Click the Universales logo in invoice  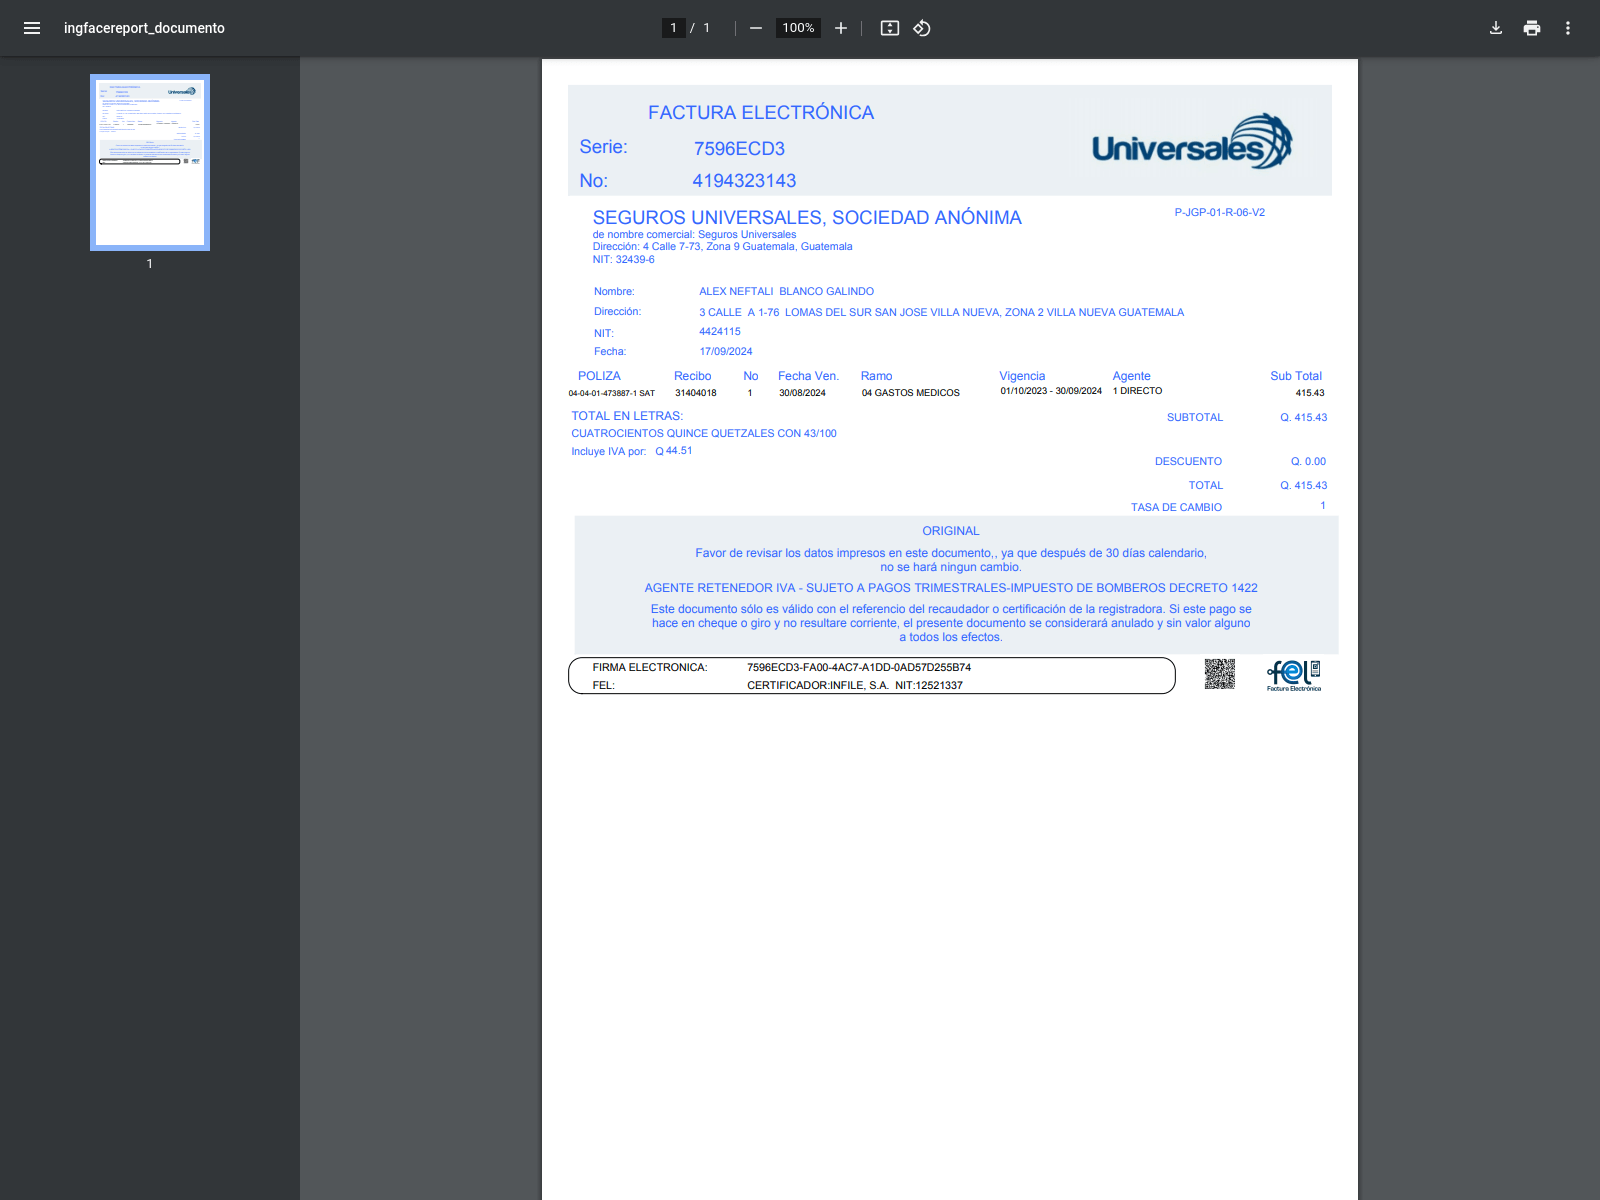1192,142
